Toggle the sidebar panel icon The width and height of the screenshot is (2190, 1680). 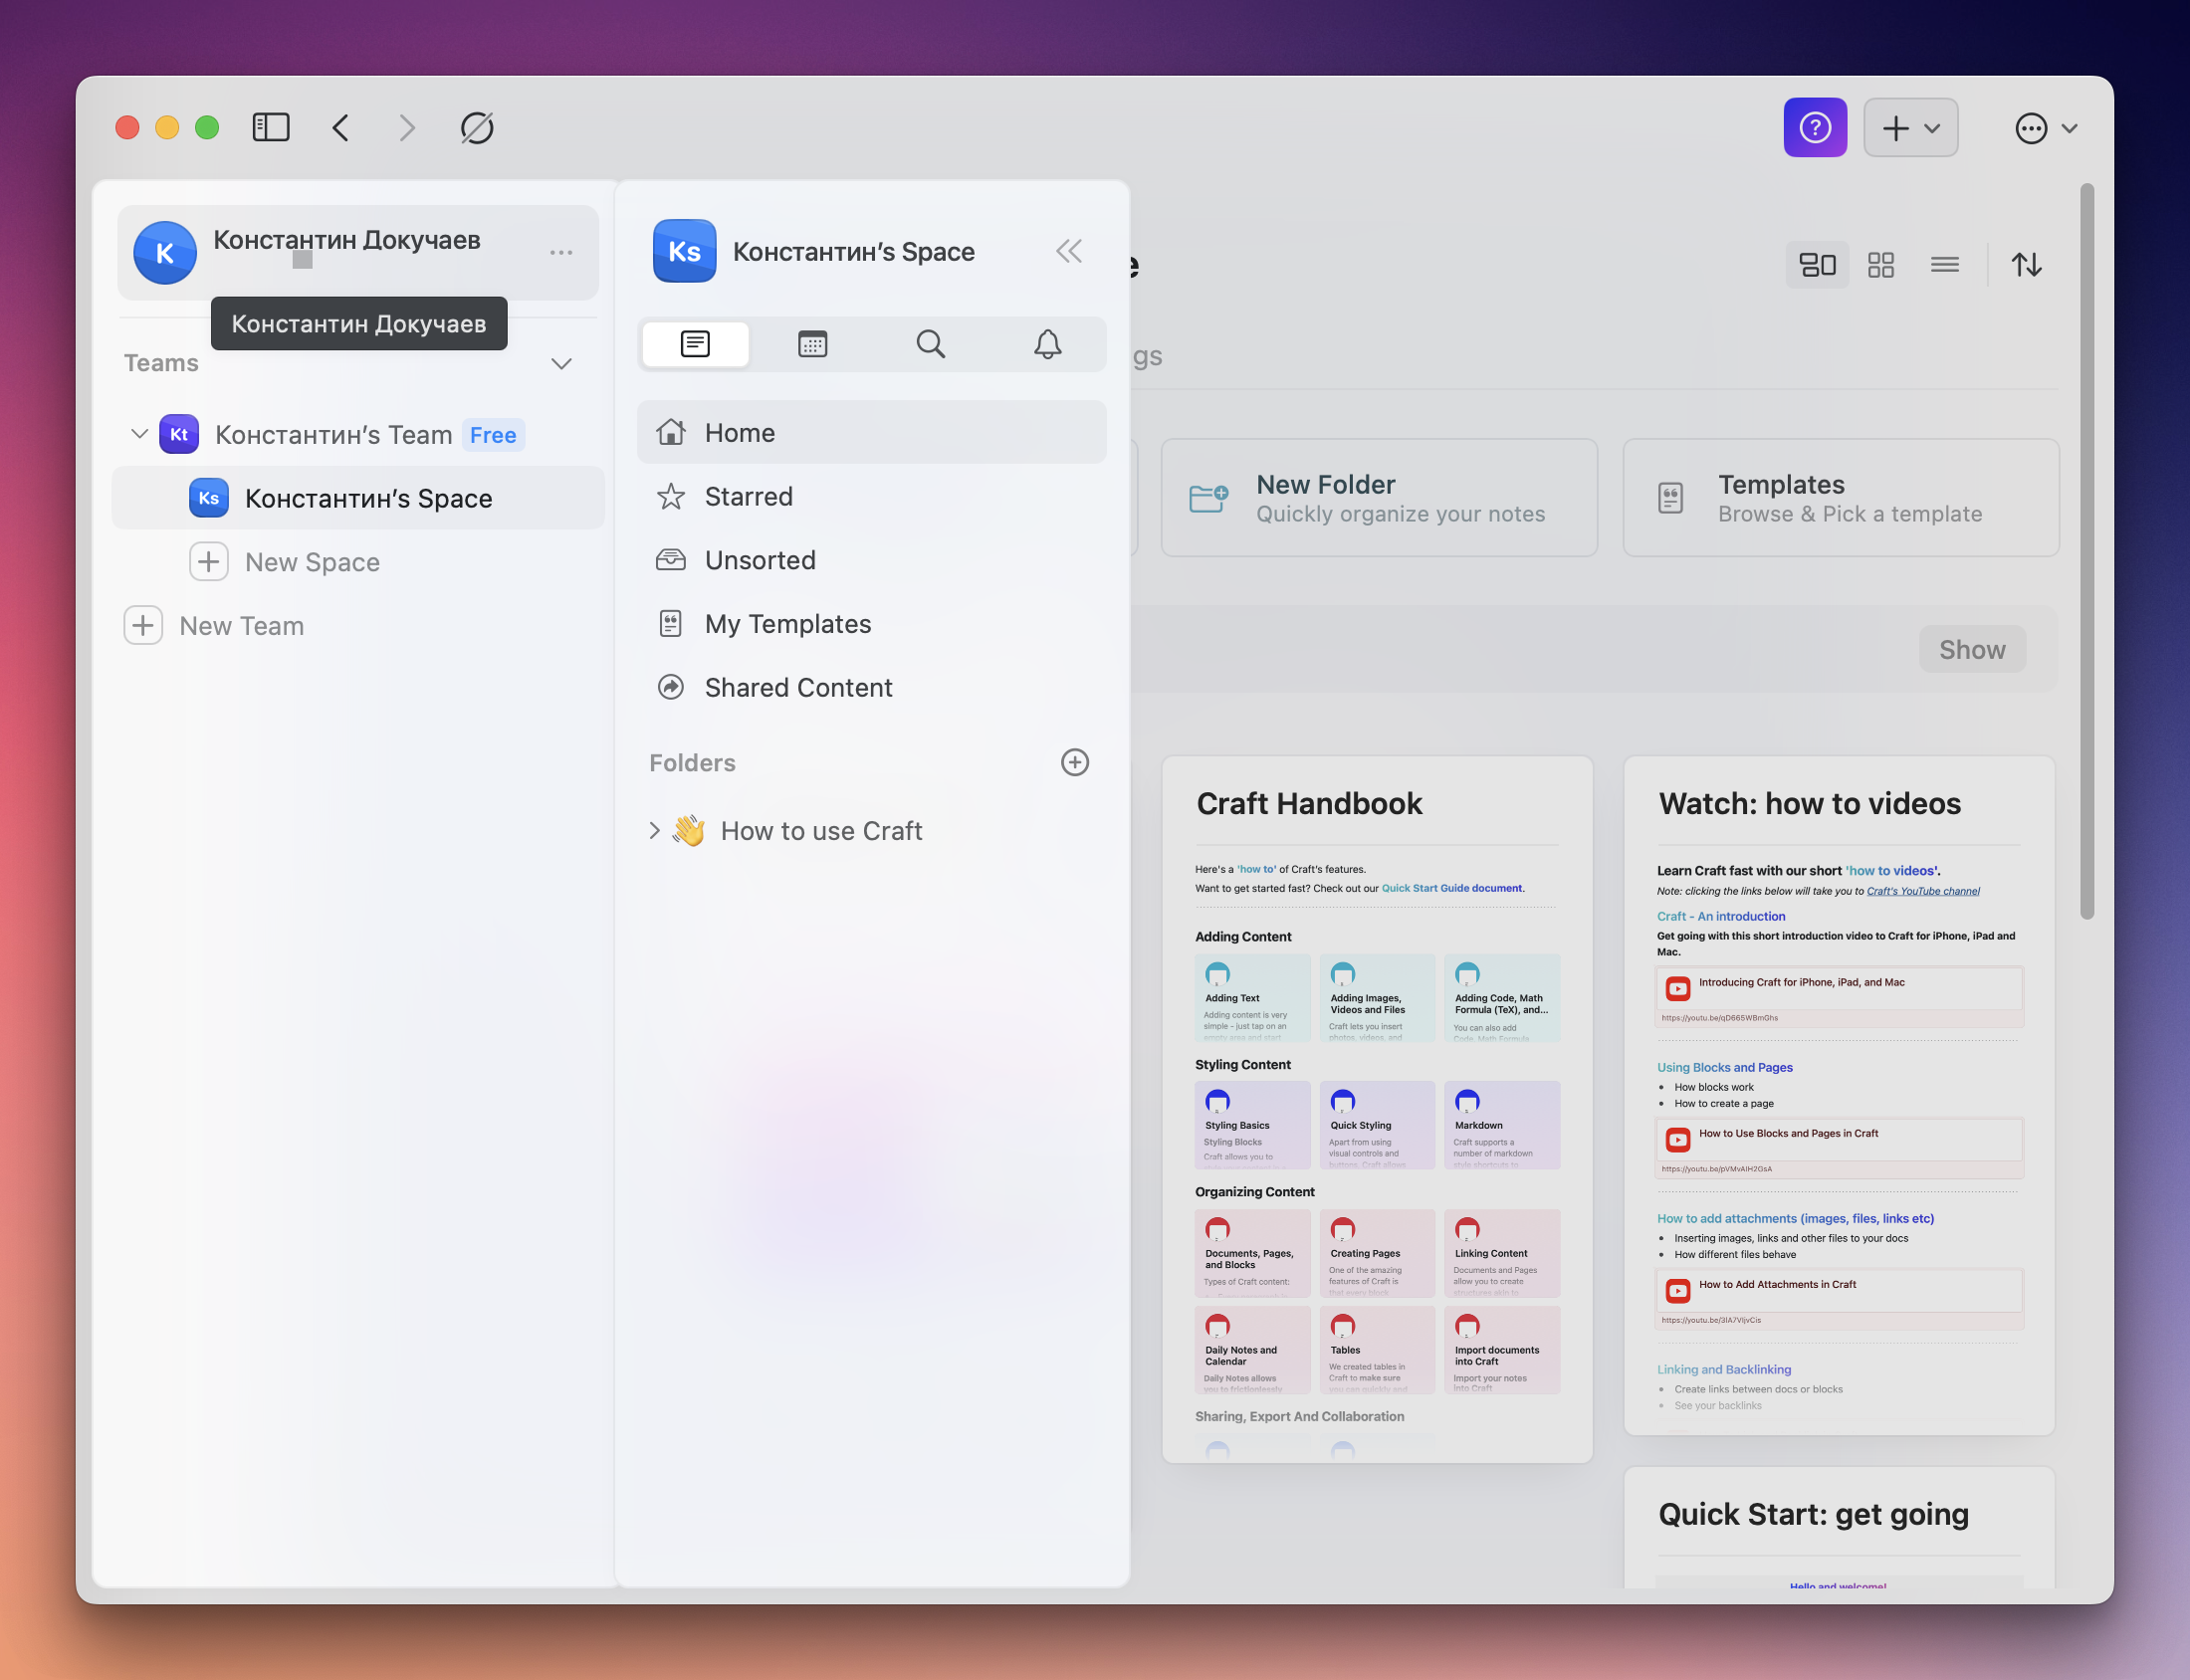(x=271, y=127)
